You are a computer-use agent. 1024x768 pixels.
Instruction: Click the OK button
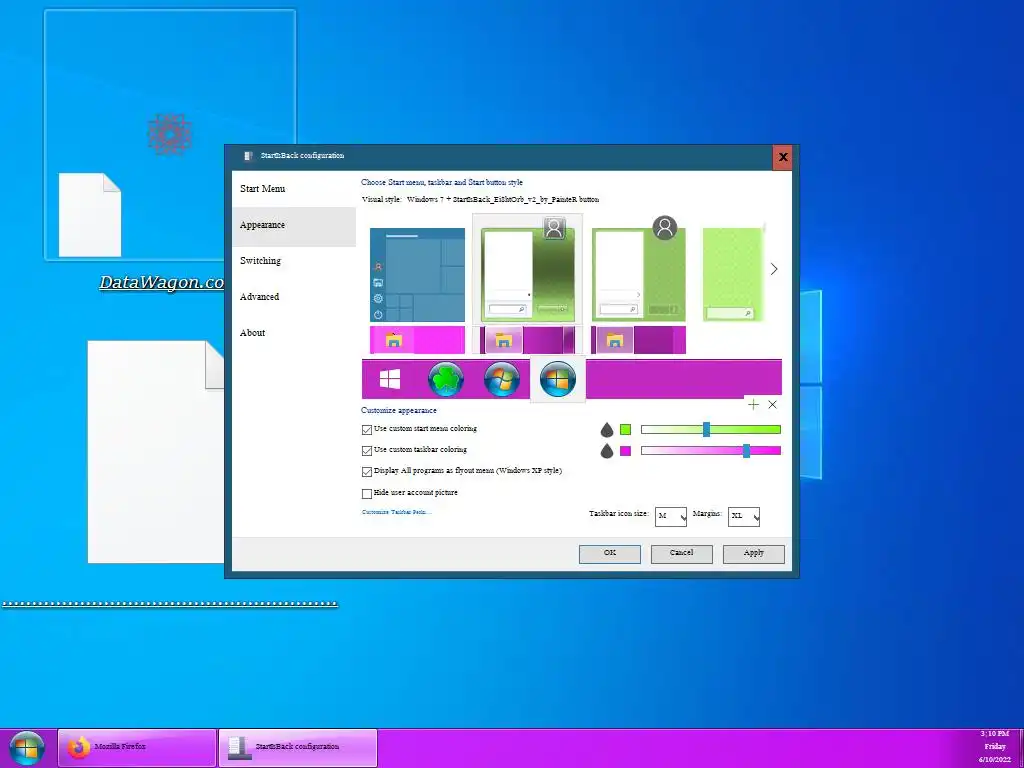pyautogui.click(x=610, y=554)
